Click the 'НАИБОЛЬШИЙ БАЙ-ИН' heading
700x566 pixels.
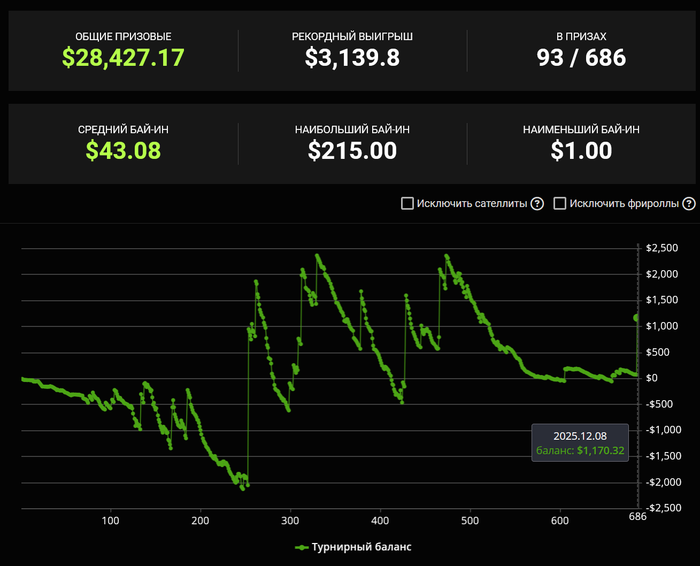pyautogui.click(x=352, y=129)
